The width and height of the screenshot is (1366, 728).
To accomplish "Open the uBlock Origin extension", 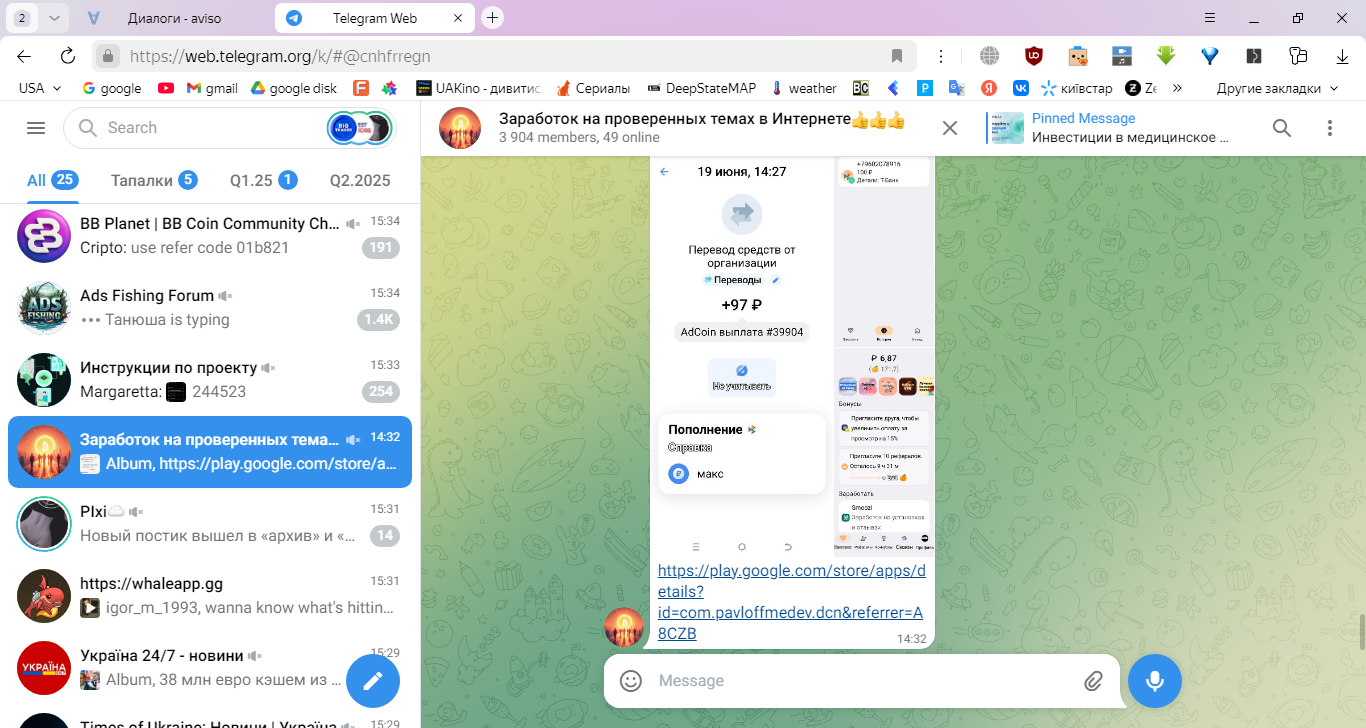I will click(1034, 56).
